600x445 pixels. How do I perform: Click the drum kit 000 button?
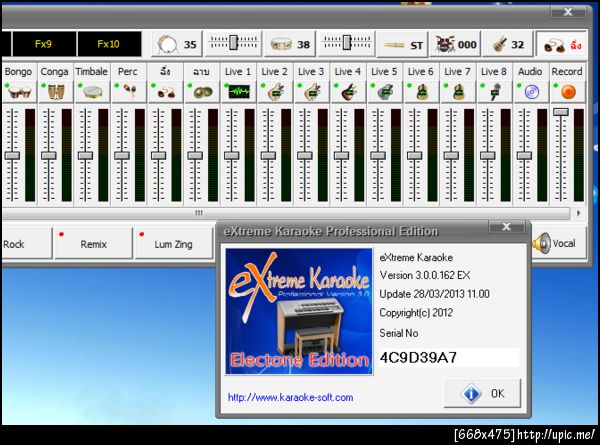click(456, 44)
